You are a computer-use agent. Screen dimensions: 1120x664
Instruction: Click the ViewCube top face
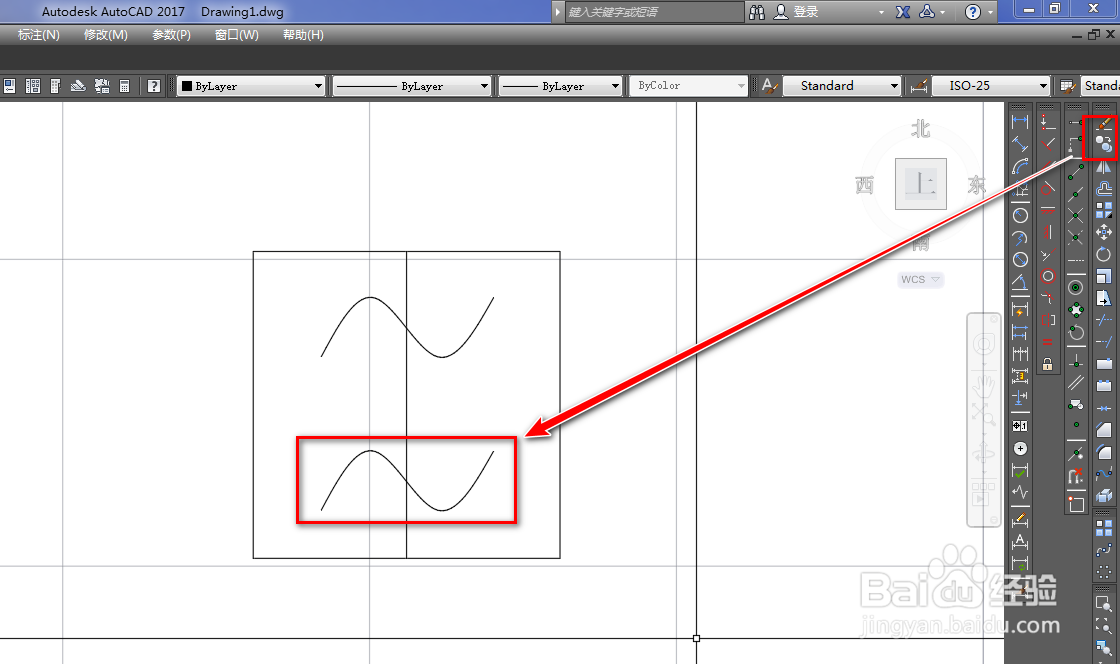click(921, 184)
